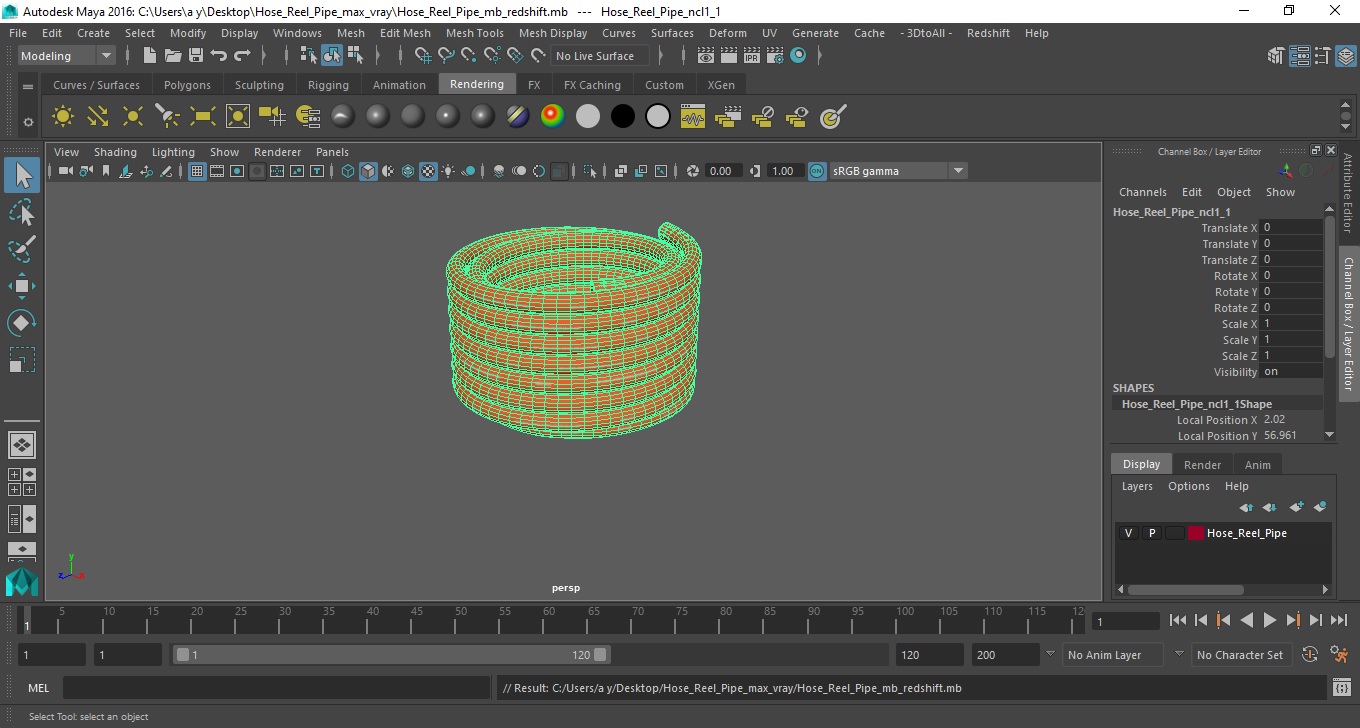
Task: Toggle film gate in viewport toolbar
Action: click(x=217, y=171)
